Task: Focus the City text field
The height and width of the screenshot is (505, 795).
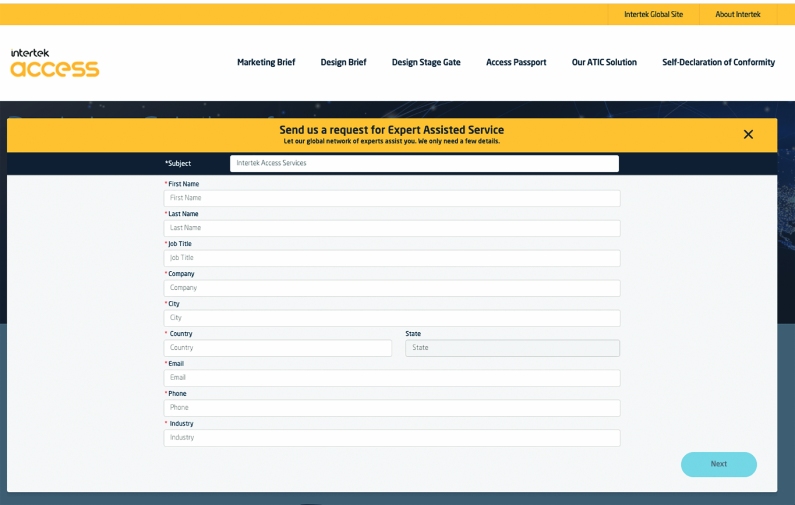Action: (392, 318)
